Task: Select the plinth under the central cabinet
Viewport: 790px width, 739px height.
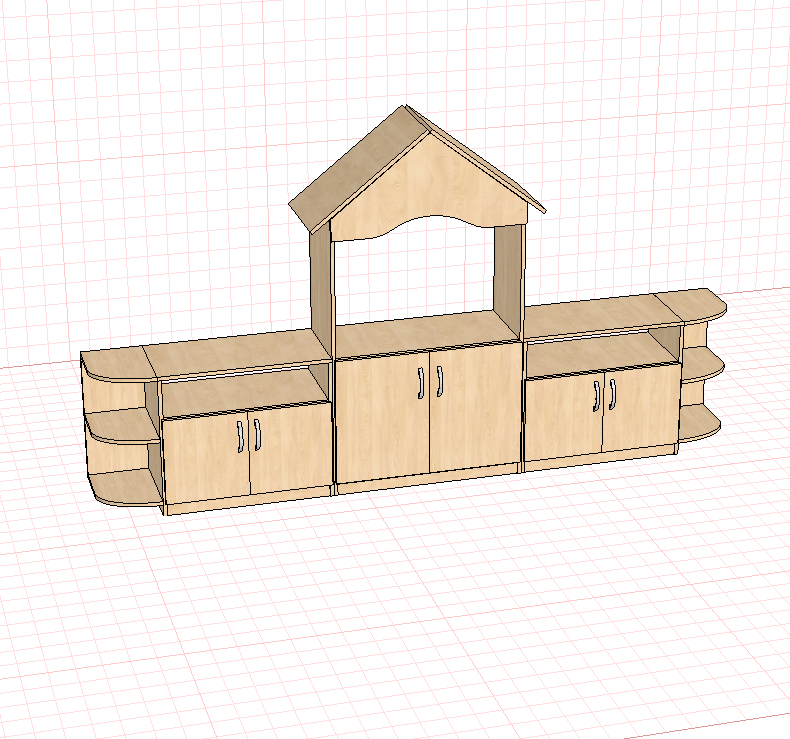Action: (x=428, y=480)
